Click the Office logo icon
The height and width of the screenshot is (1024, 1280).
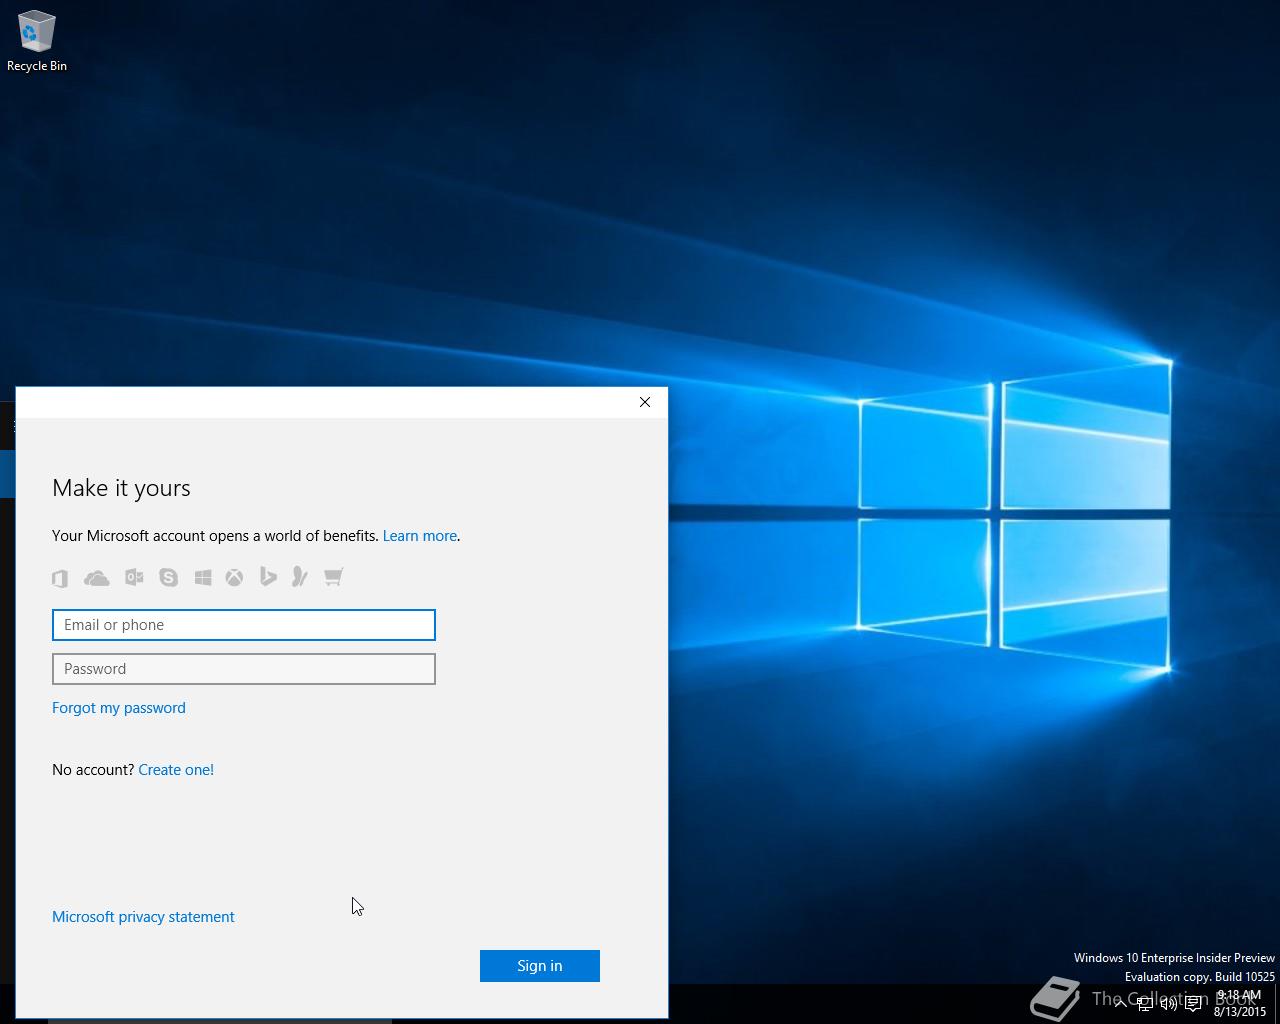[60, 578]
